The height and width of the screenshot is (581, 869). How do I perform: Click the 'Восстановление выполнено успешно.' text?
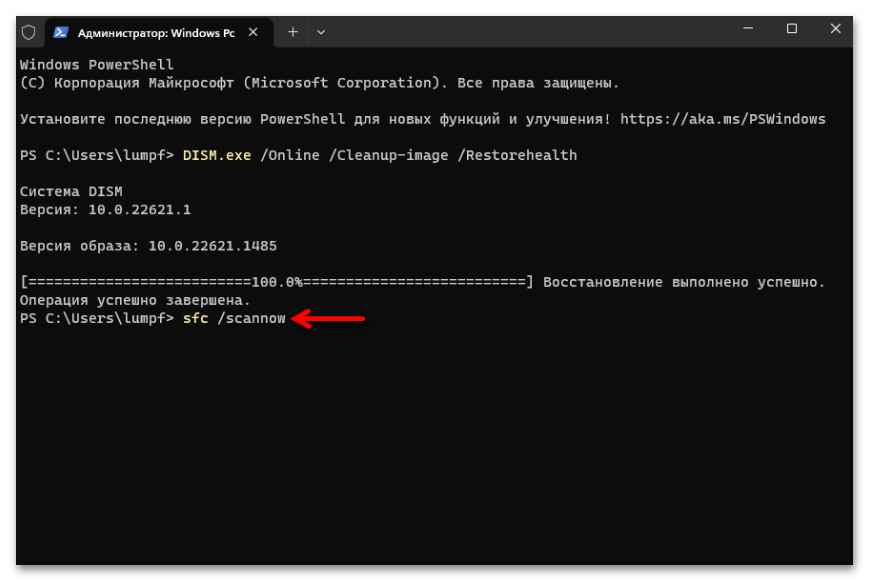tap(684, 282)
